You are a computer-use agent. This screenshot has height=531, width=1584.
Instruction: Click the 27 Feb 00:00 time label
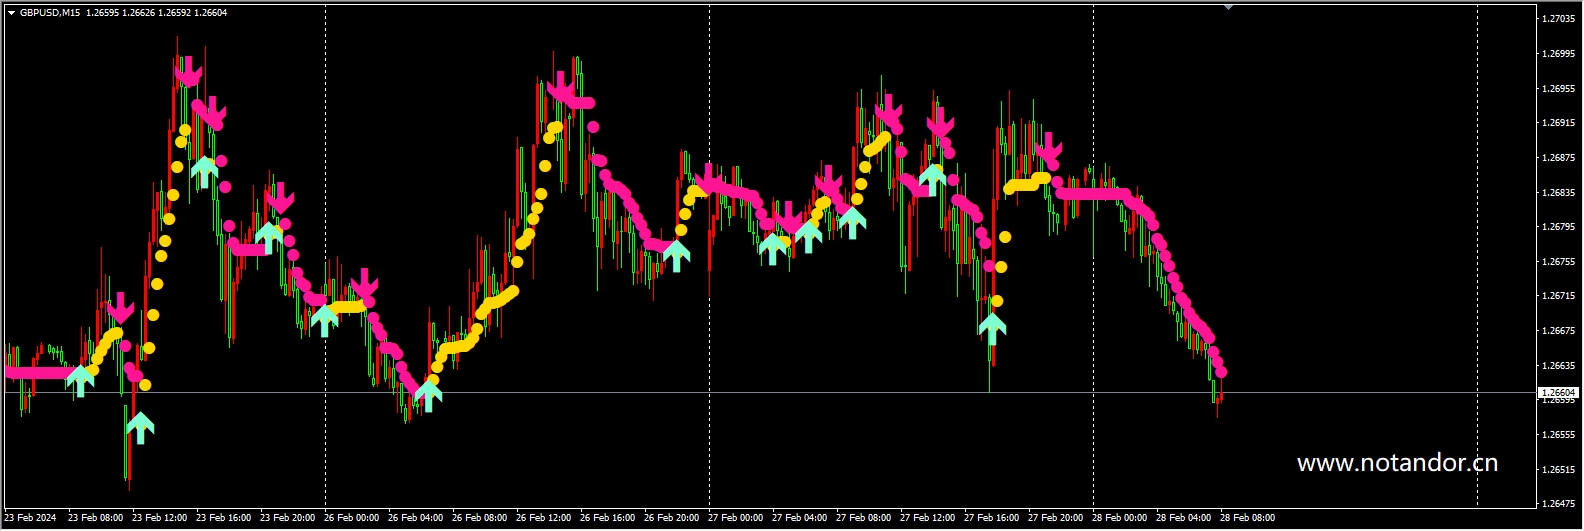[x=735, y=518]
